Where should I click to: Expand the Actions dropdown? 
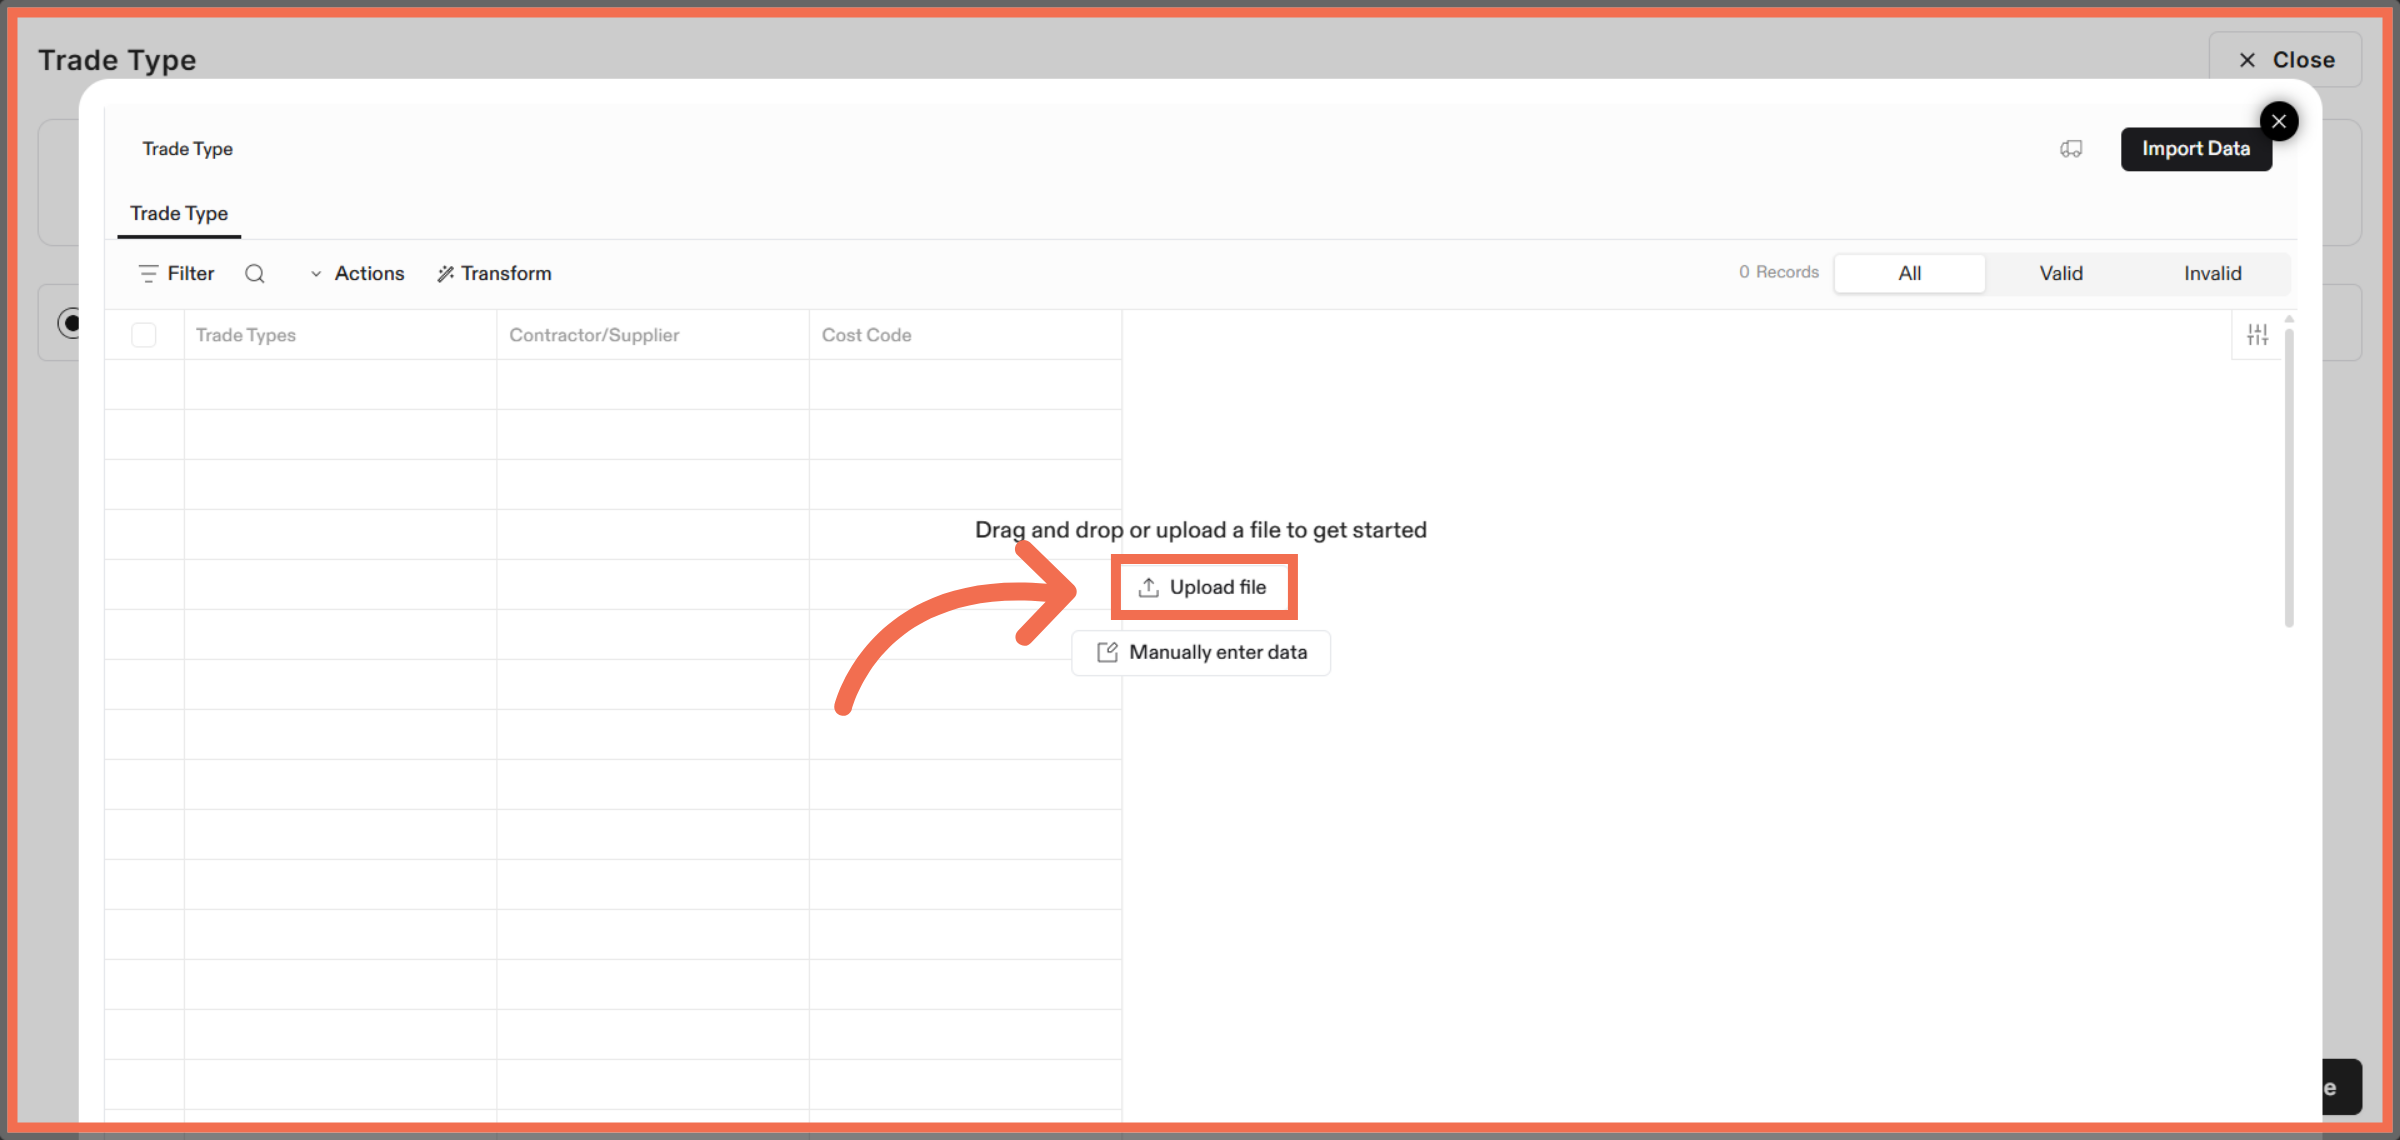[369, 273]
